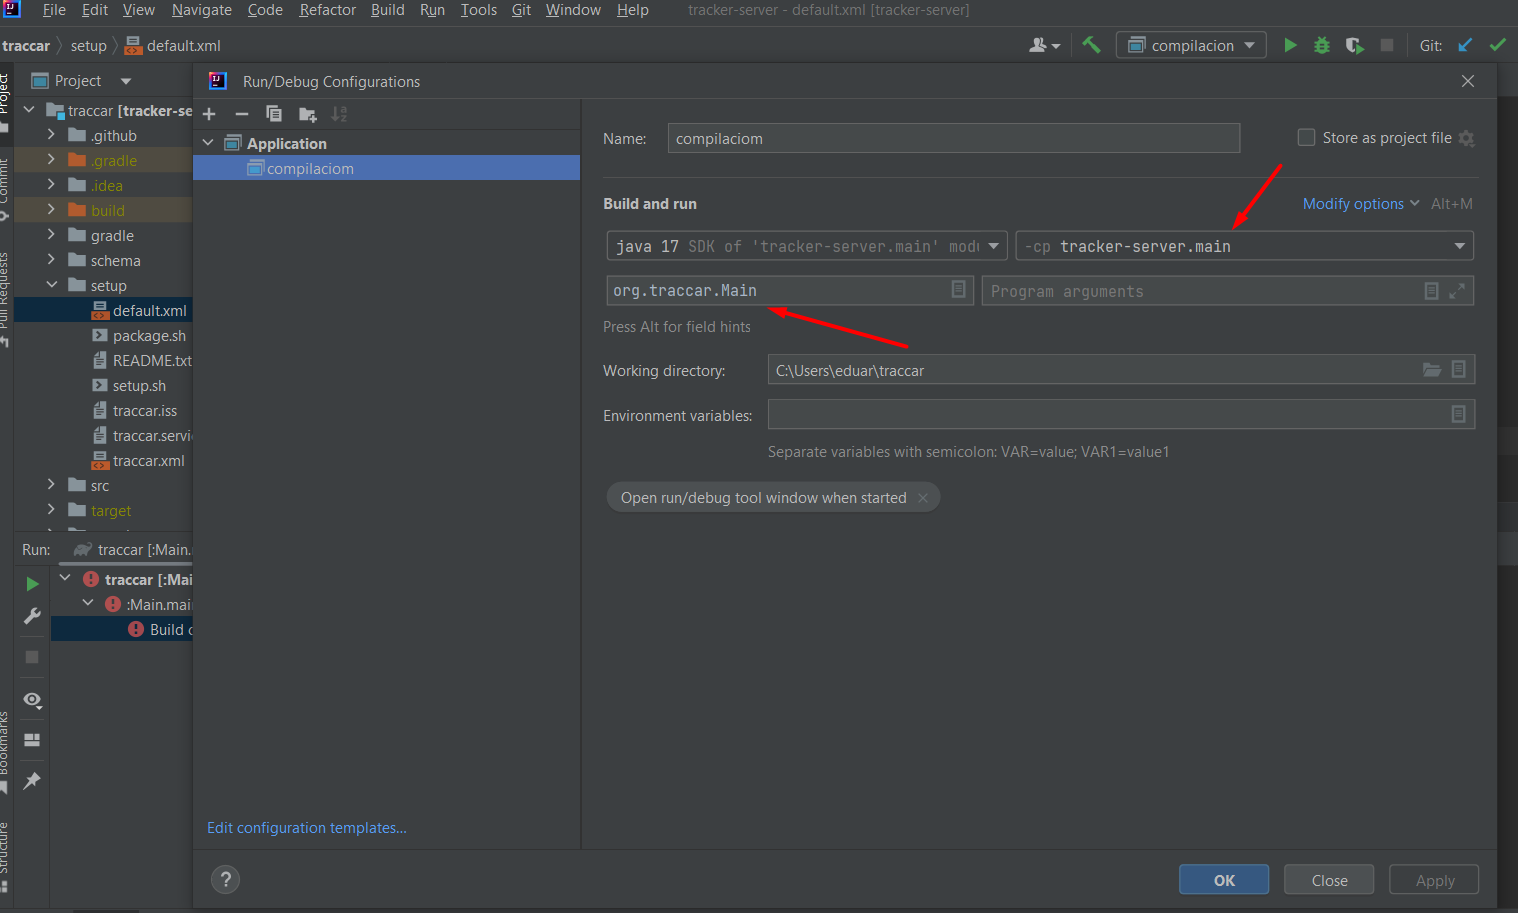Run compilacion with green play icon
Viewport: 1518px width, 913px height.
click(x=1290, y=45)
